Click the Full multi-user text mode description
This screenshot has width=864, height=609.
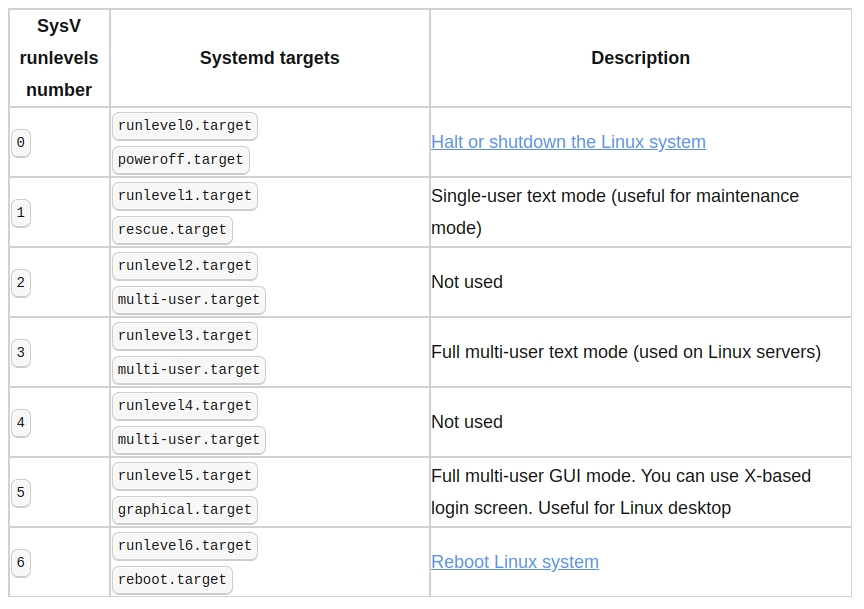point(626,352)
